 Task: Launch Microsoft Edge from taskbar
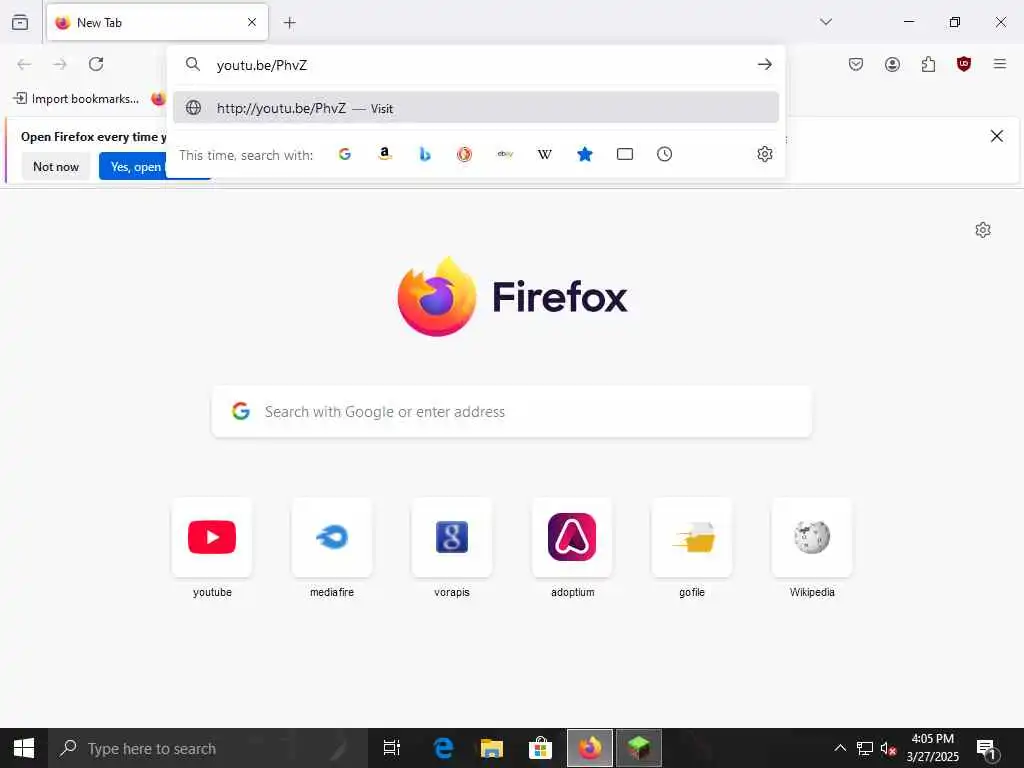(443, 748)
